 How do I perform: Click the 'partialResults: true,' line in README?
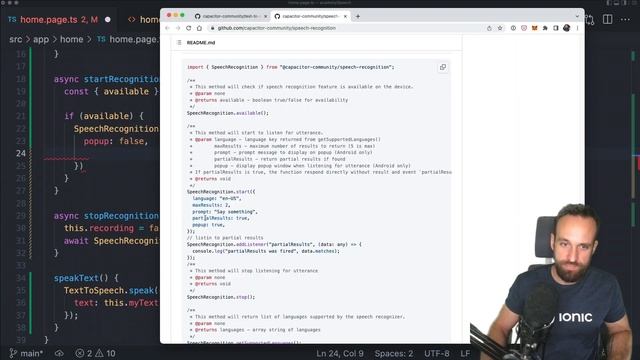pos(221,218)
